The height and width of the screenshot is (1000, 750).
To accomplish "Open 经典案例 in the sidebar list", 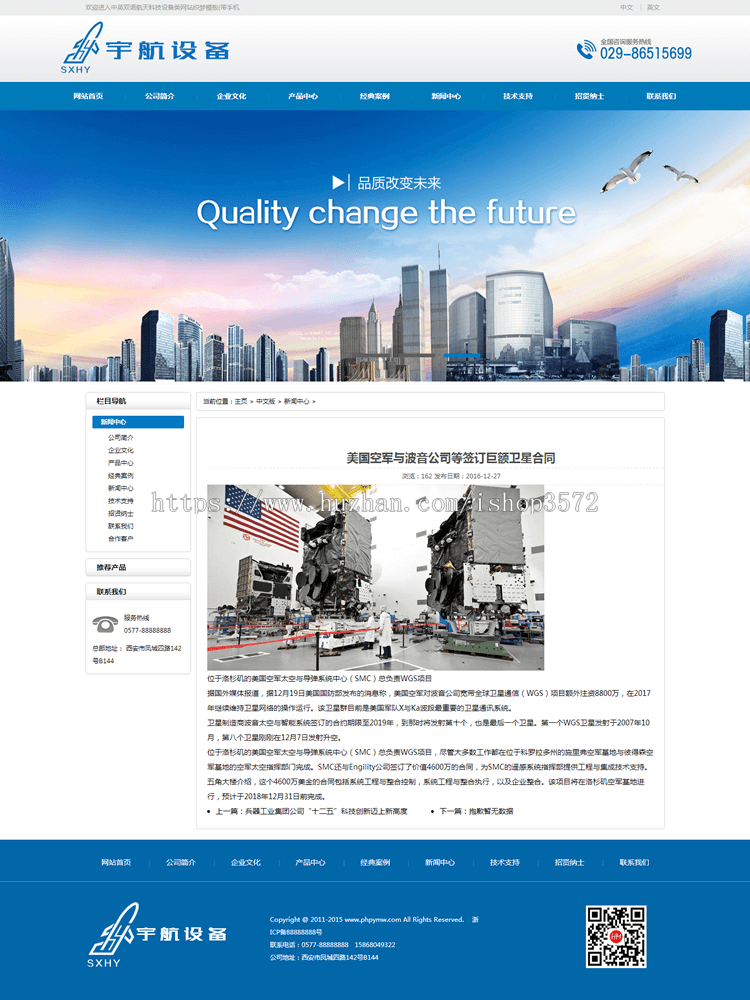I will pos(121,476).
